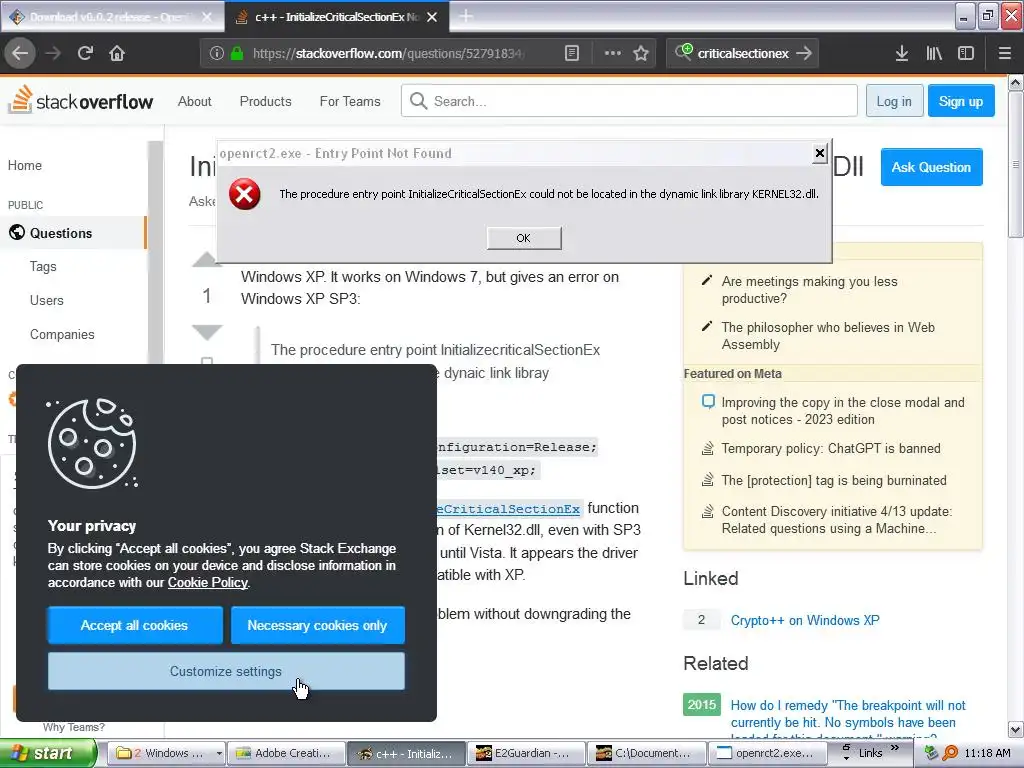
Task: Click into the Stack Overflow search box
Action: (629, 101)
